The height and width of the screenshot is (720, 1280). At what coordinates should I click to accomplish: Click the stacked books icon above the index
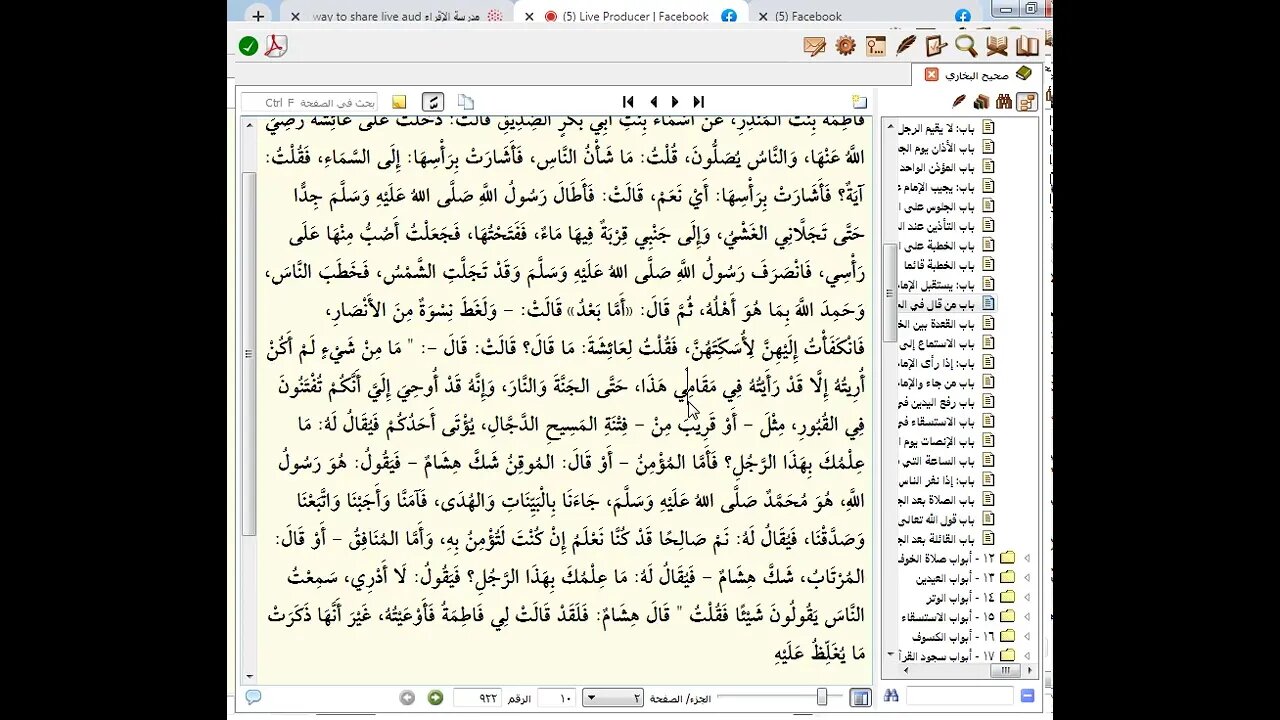click(981, 101)
